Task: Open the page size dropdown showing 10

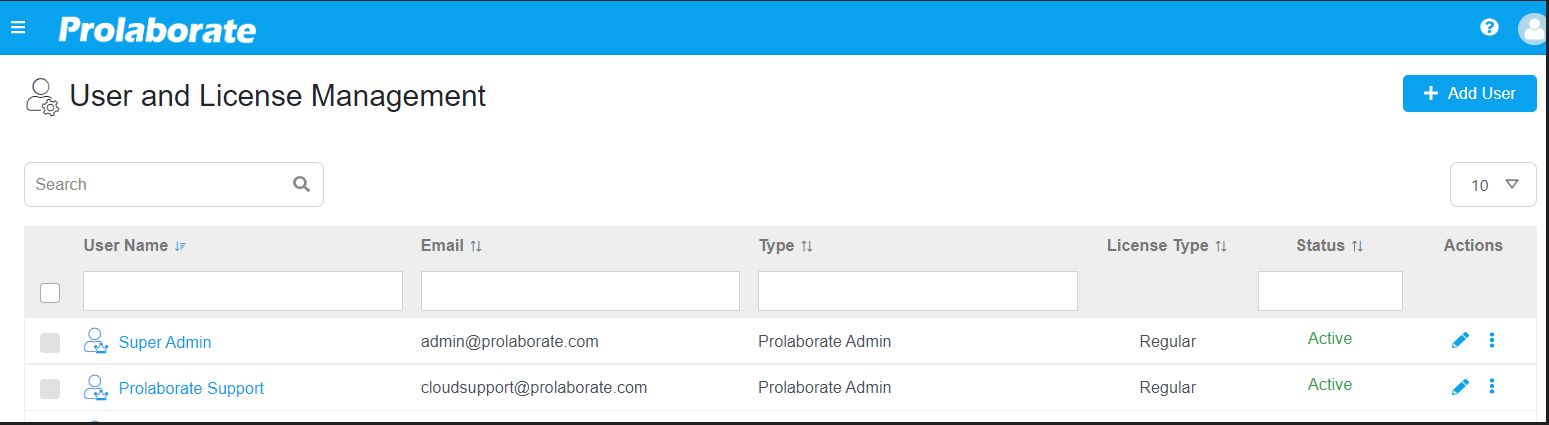Action: (x=1493, y=185)
